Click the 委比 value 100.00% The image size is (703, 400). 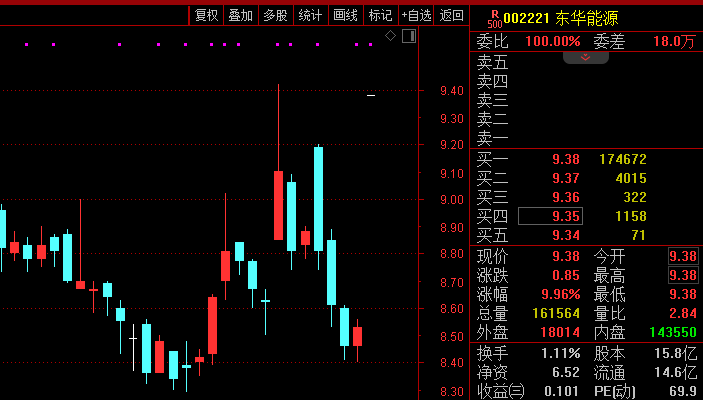coord(553,42)
